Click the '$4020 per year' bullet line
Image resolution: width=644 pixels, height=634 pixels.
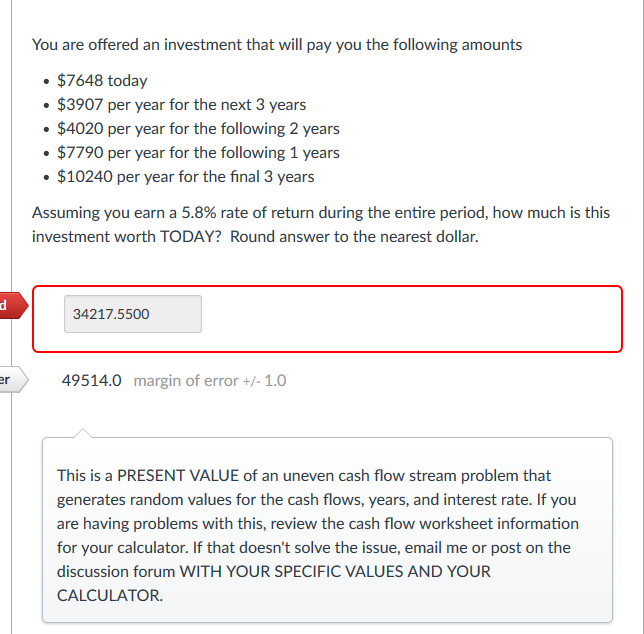[x=198, y=129]
